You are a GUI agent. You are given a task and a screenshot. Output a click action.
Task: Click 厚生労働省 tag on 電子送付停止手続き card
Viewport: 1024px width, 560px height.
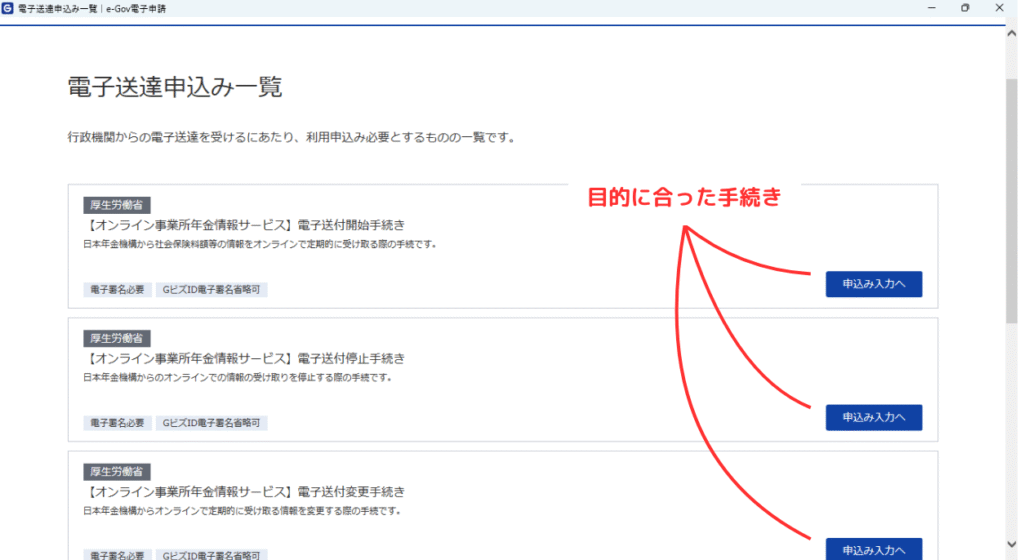click(117, 338)
